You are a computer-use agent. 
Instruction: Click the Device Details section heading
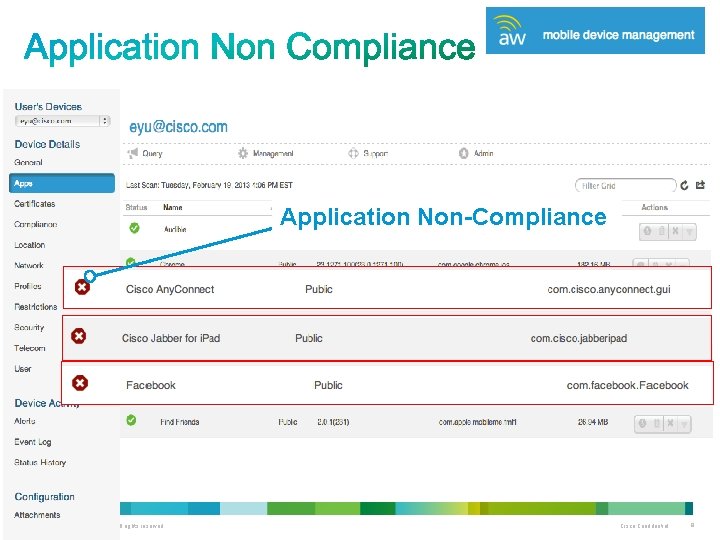click(x=47, y=144)
